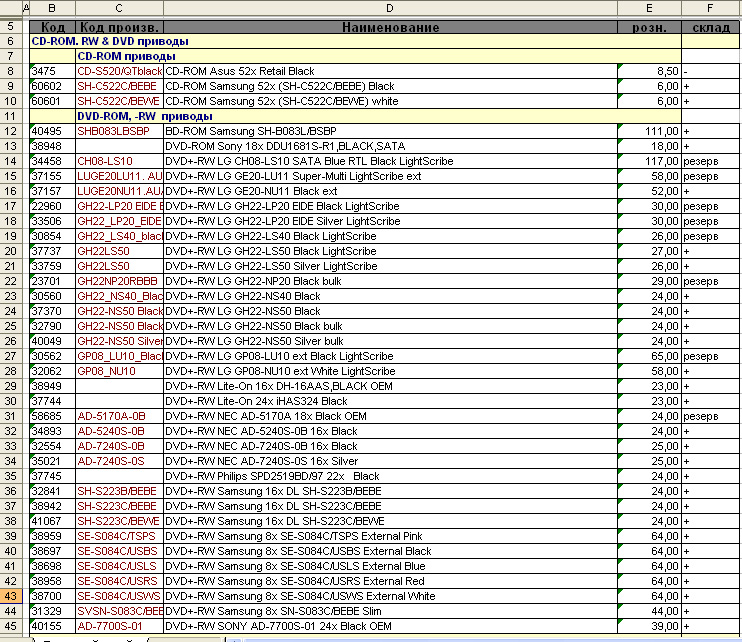The width and height of the screenshot is (742, 642).
Task: Select 'NEC AD-7240S-0B 16x Black' cell
Action: coord(390,446)
